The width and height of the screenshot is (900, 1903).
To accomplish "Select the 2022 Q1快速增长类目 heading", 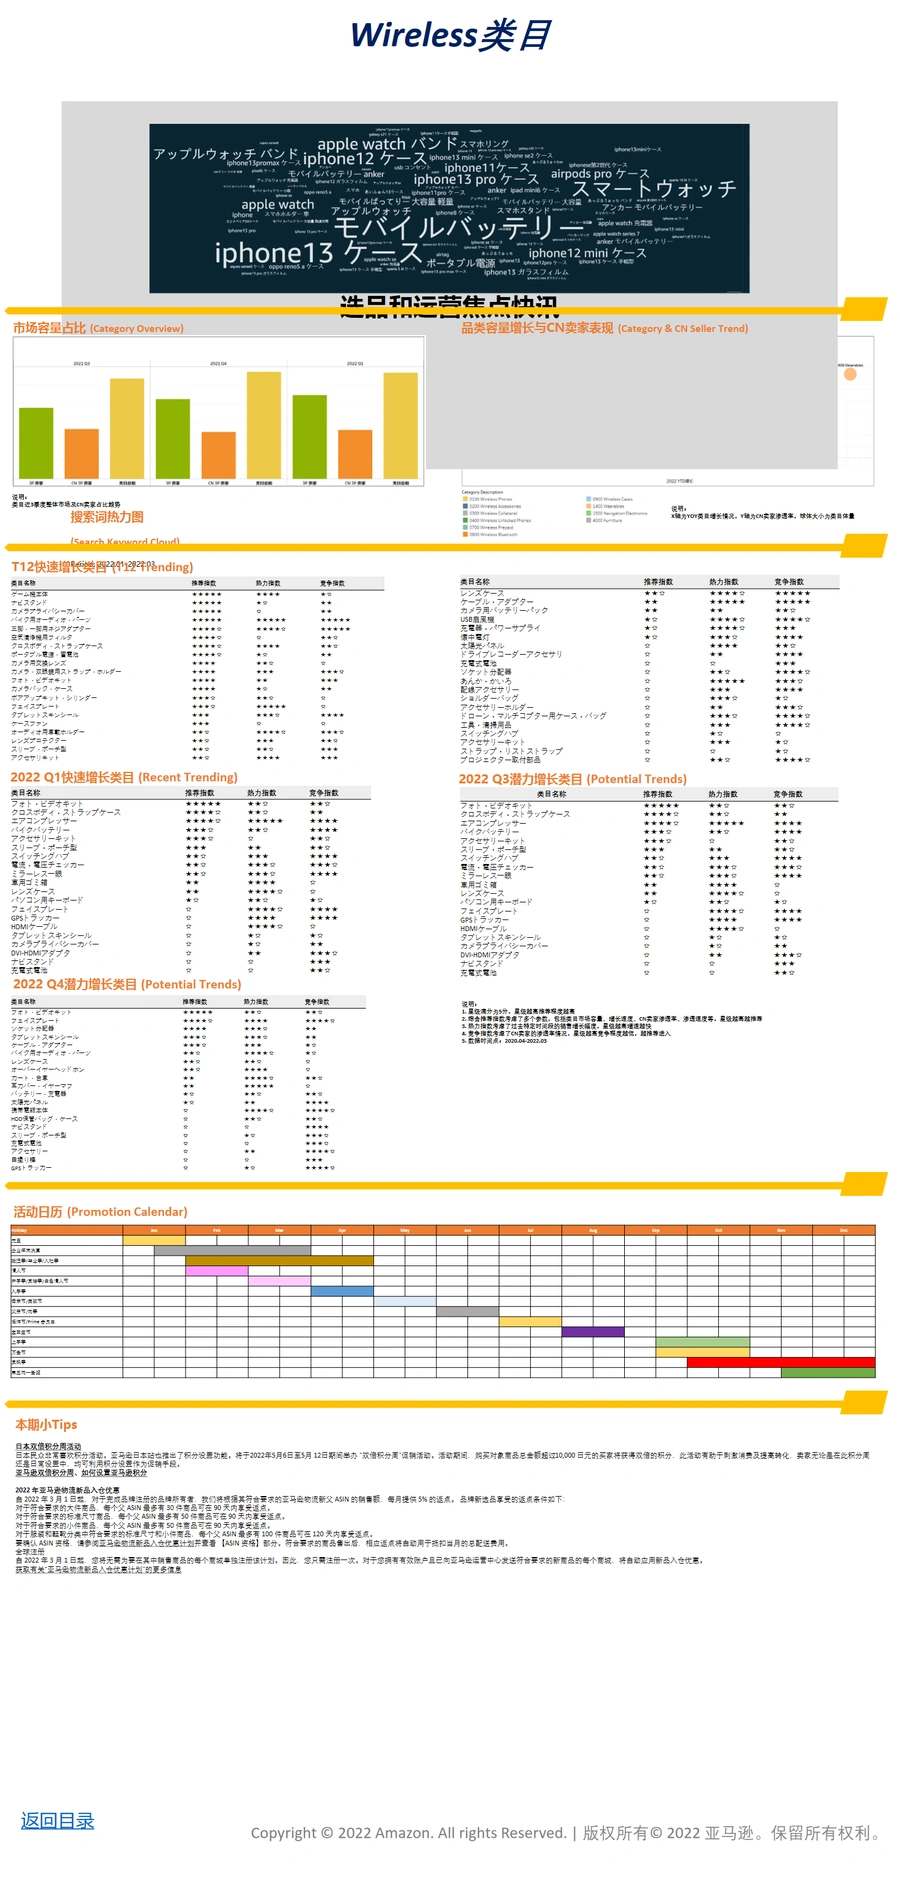I will pyautogui.click(x=124, y=777).
